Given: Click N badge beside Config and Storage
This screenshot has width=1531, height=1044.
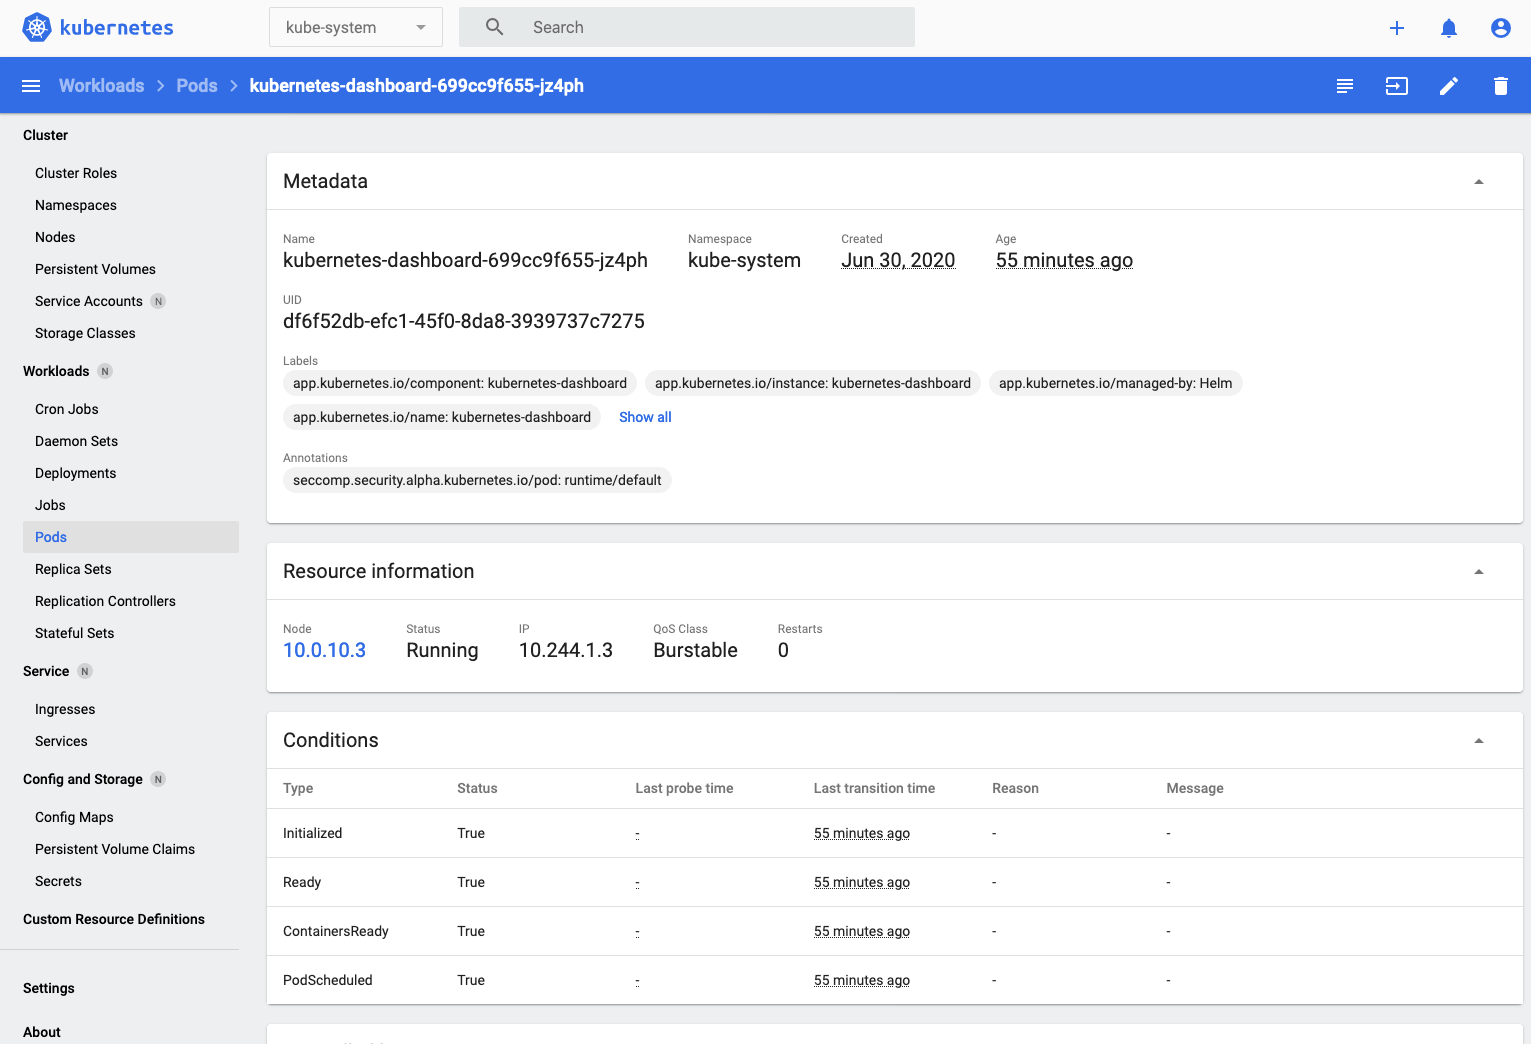Looking at the screenshot, I should 158,779.
